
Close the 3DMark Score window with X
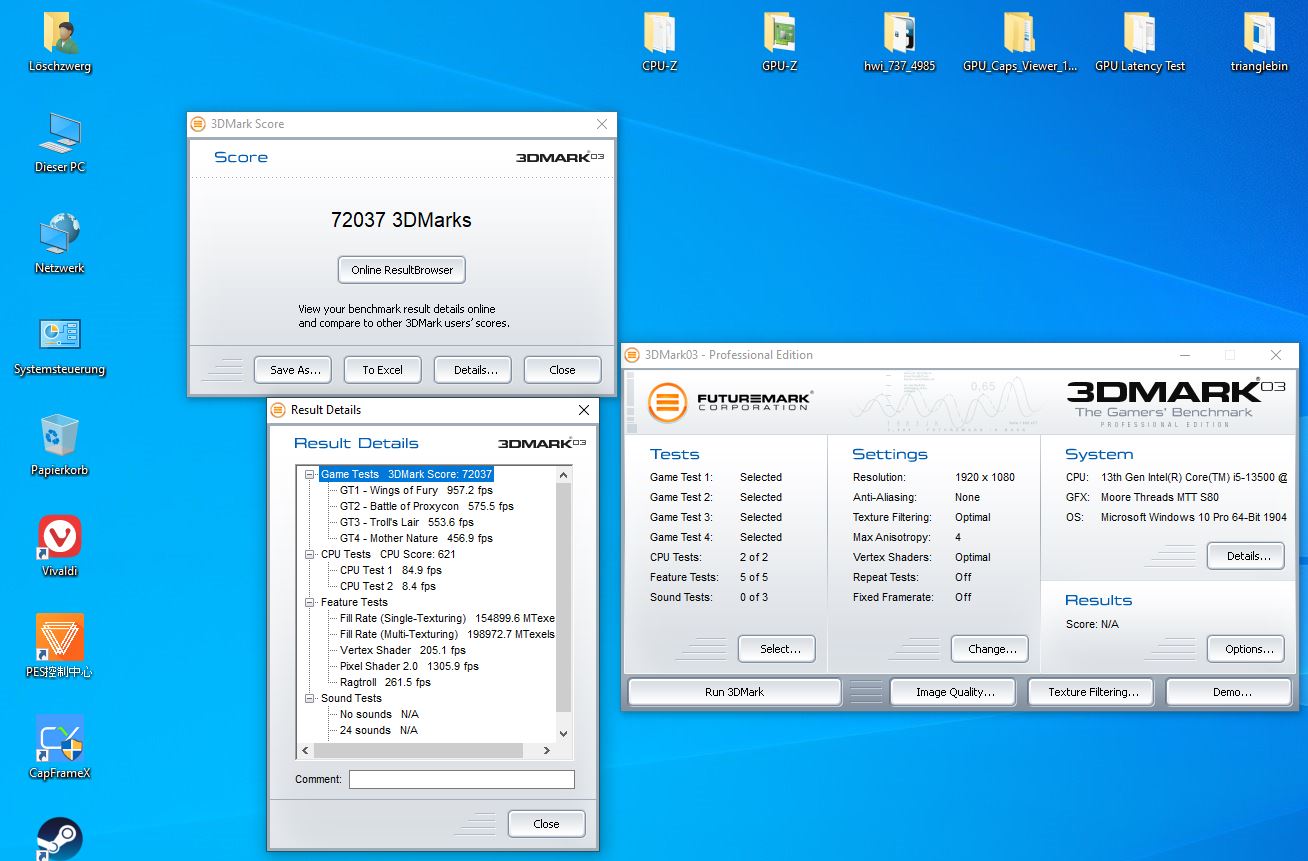point(602,124)
